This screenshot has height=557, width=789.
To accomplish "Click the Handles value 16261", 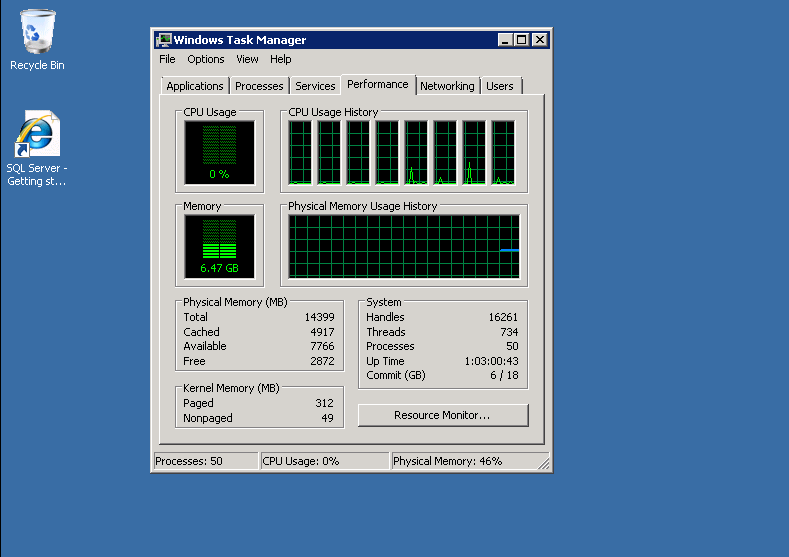I will click(503, 317).
